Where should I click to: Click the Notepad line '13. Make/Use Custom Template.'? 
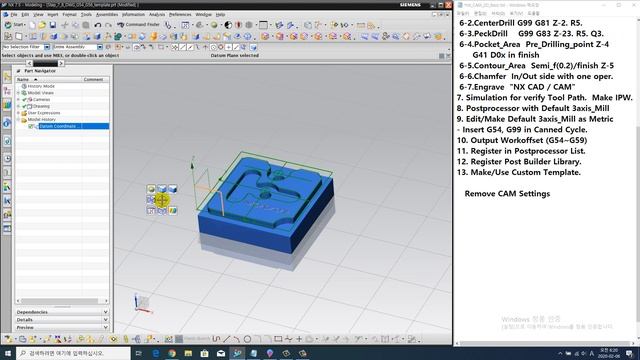(518, 173)
